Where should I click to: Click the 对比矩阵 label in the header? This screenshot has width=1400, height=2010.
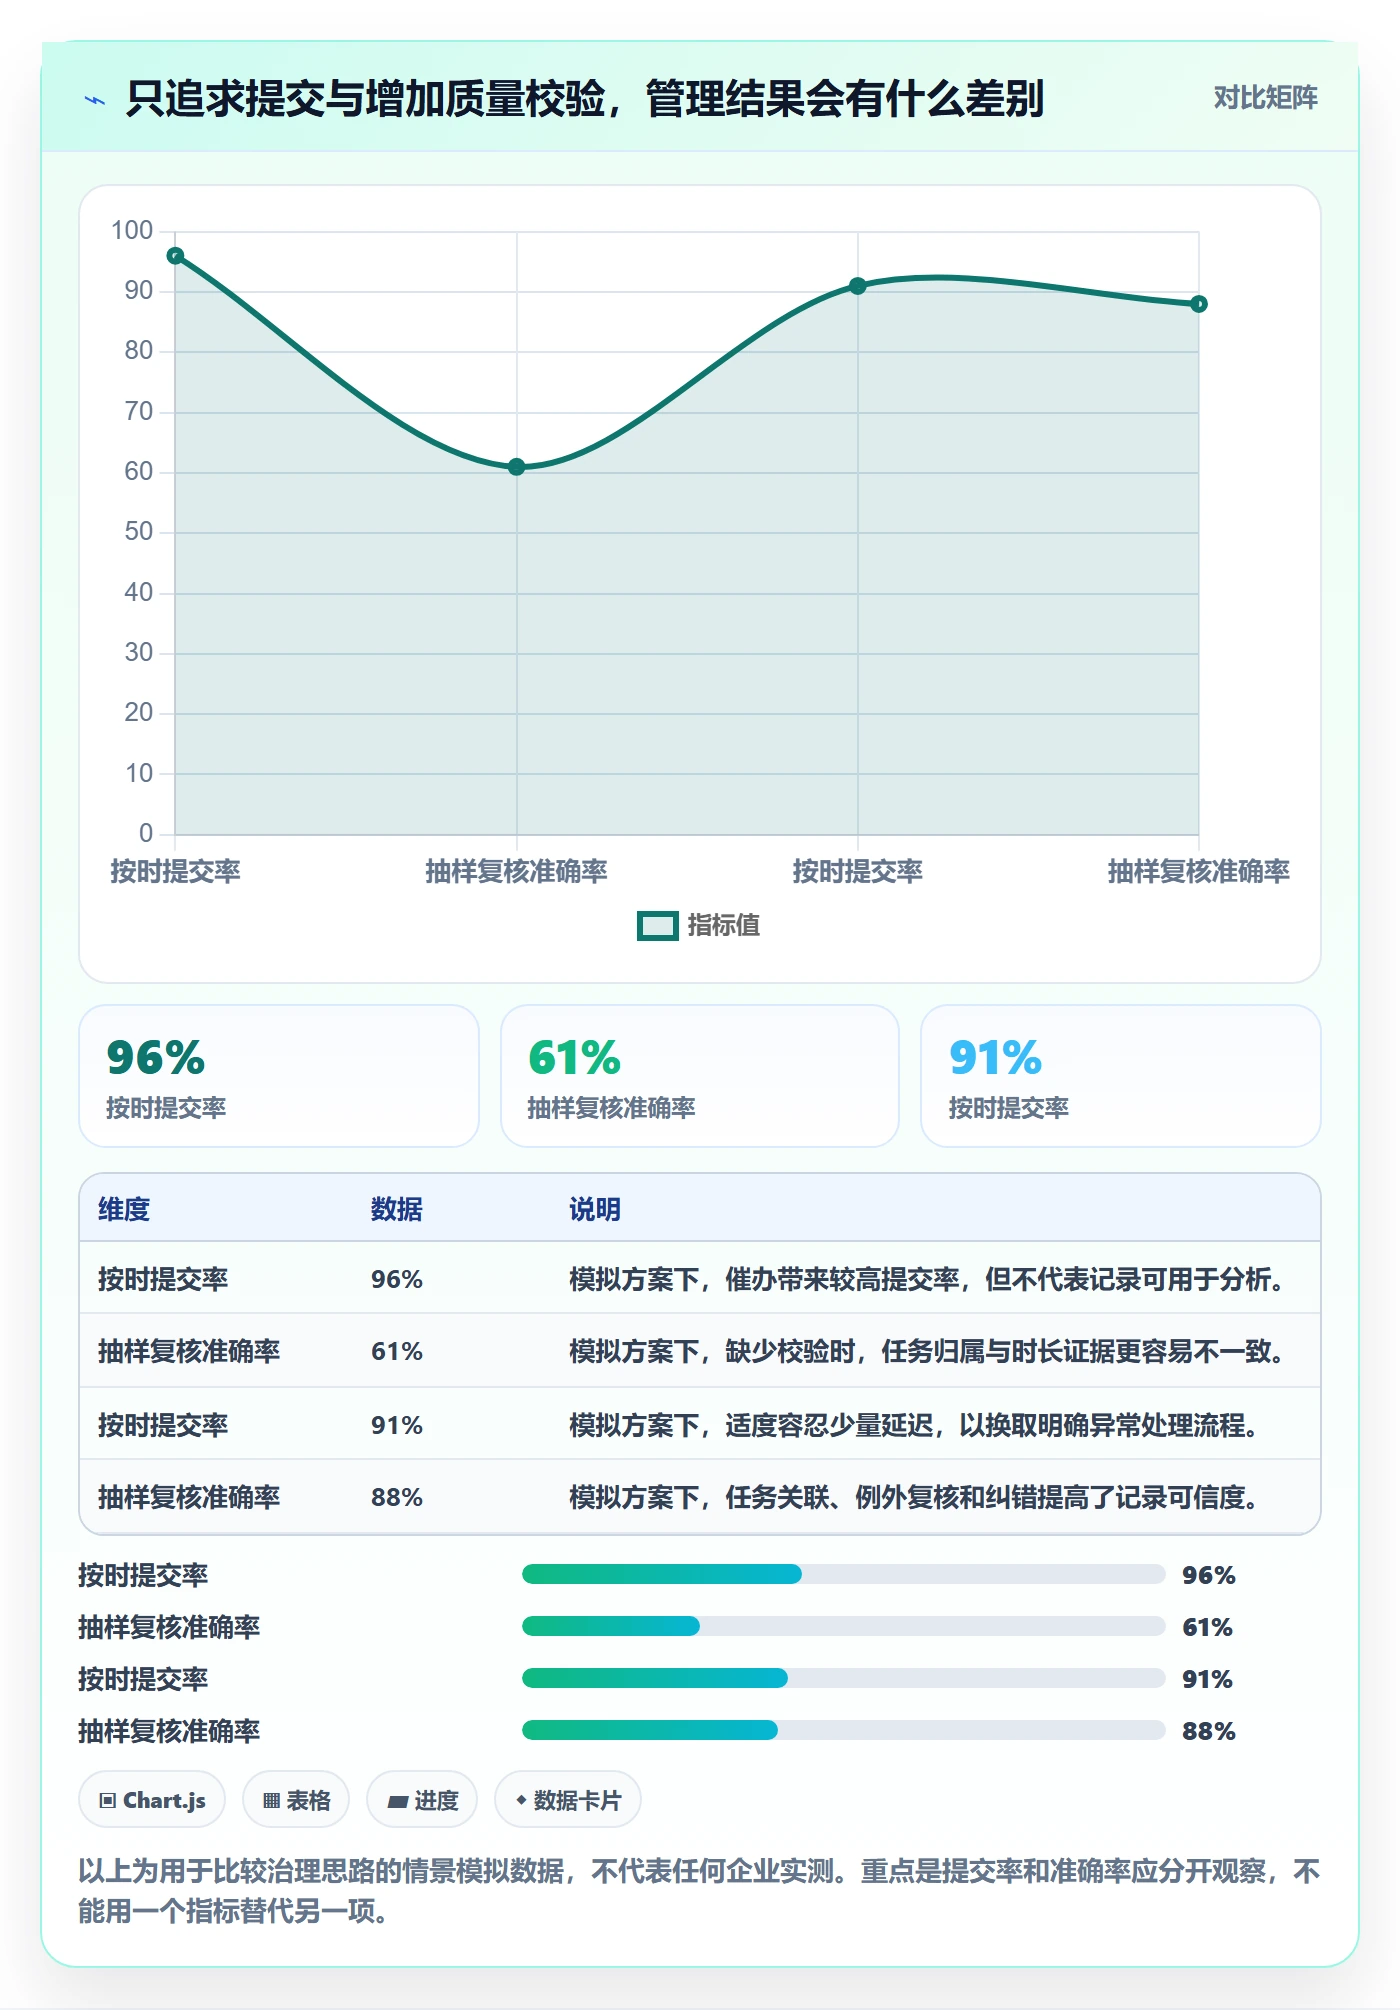[1265, 98]
